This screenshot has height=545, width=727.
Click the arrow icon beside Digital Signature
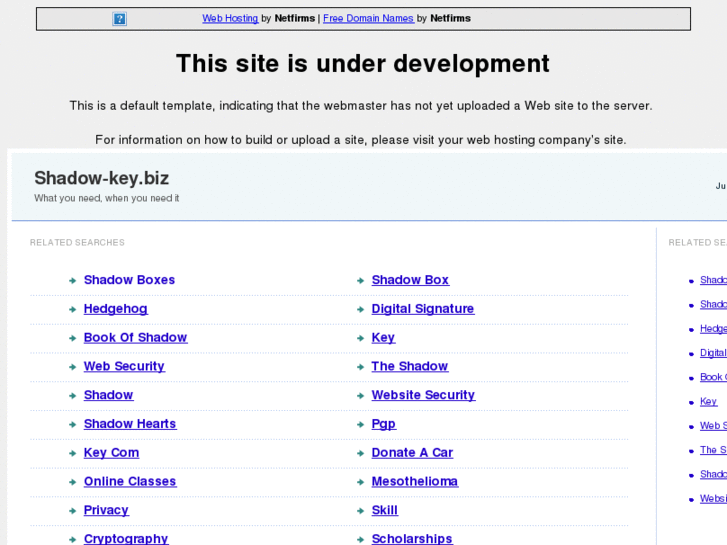[x=360, y=309]
